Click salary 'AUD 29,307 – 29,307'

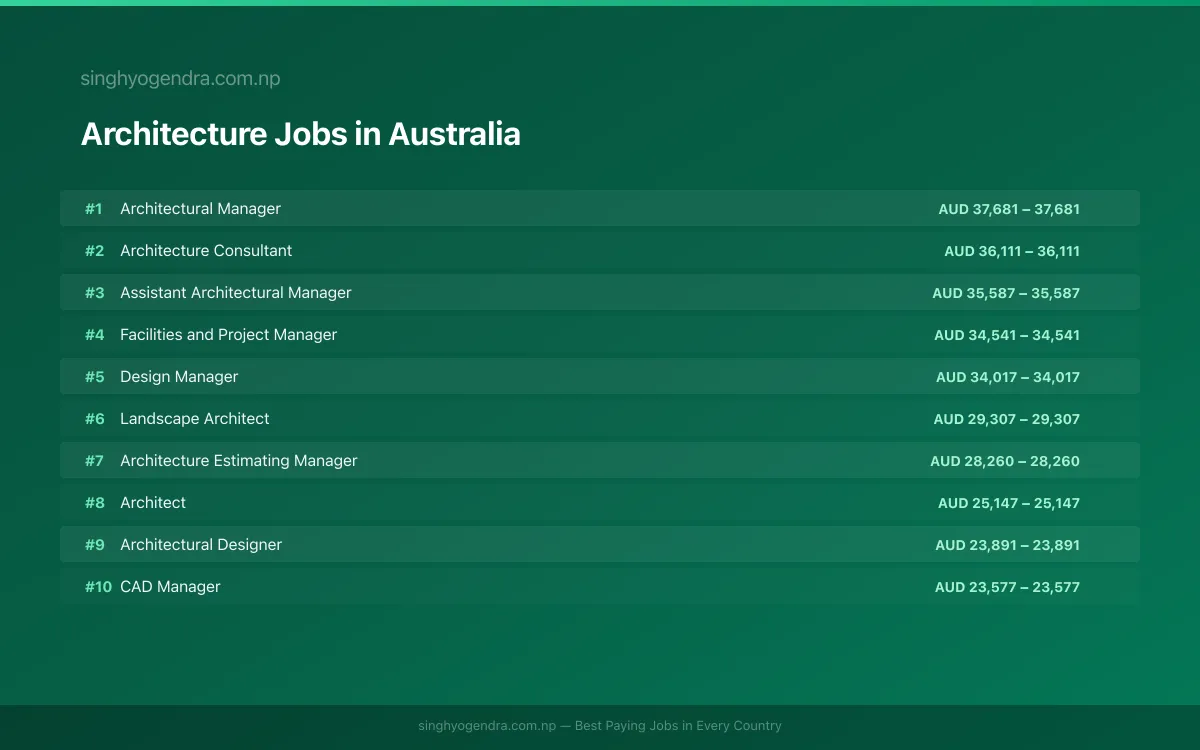click(x=1007, y=419)
